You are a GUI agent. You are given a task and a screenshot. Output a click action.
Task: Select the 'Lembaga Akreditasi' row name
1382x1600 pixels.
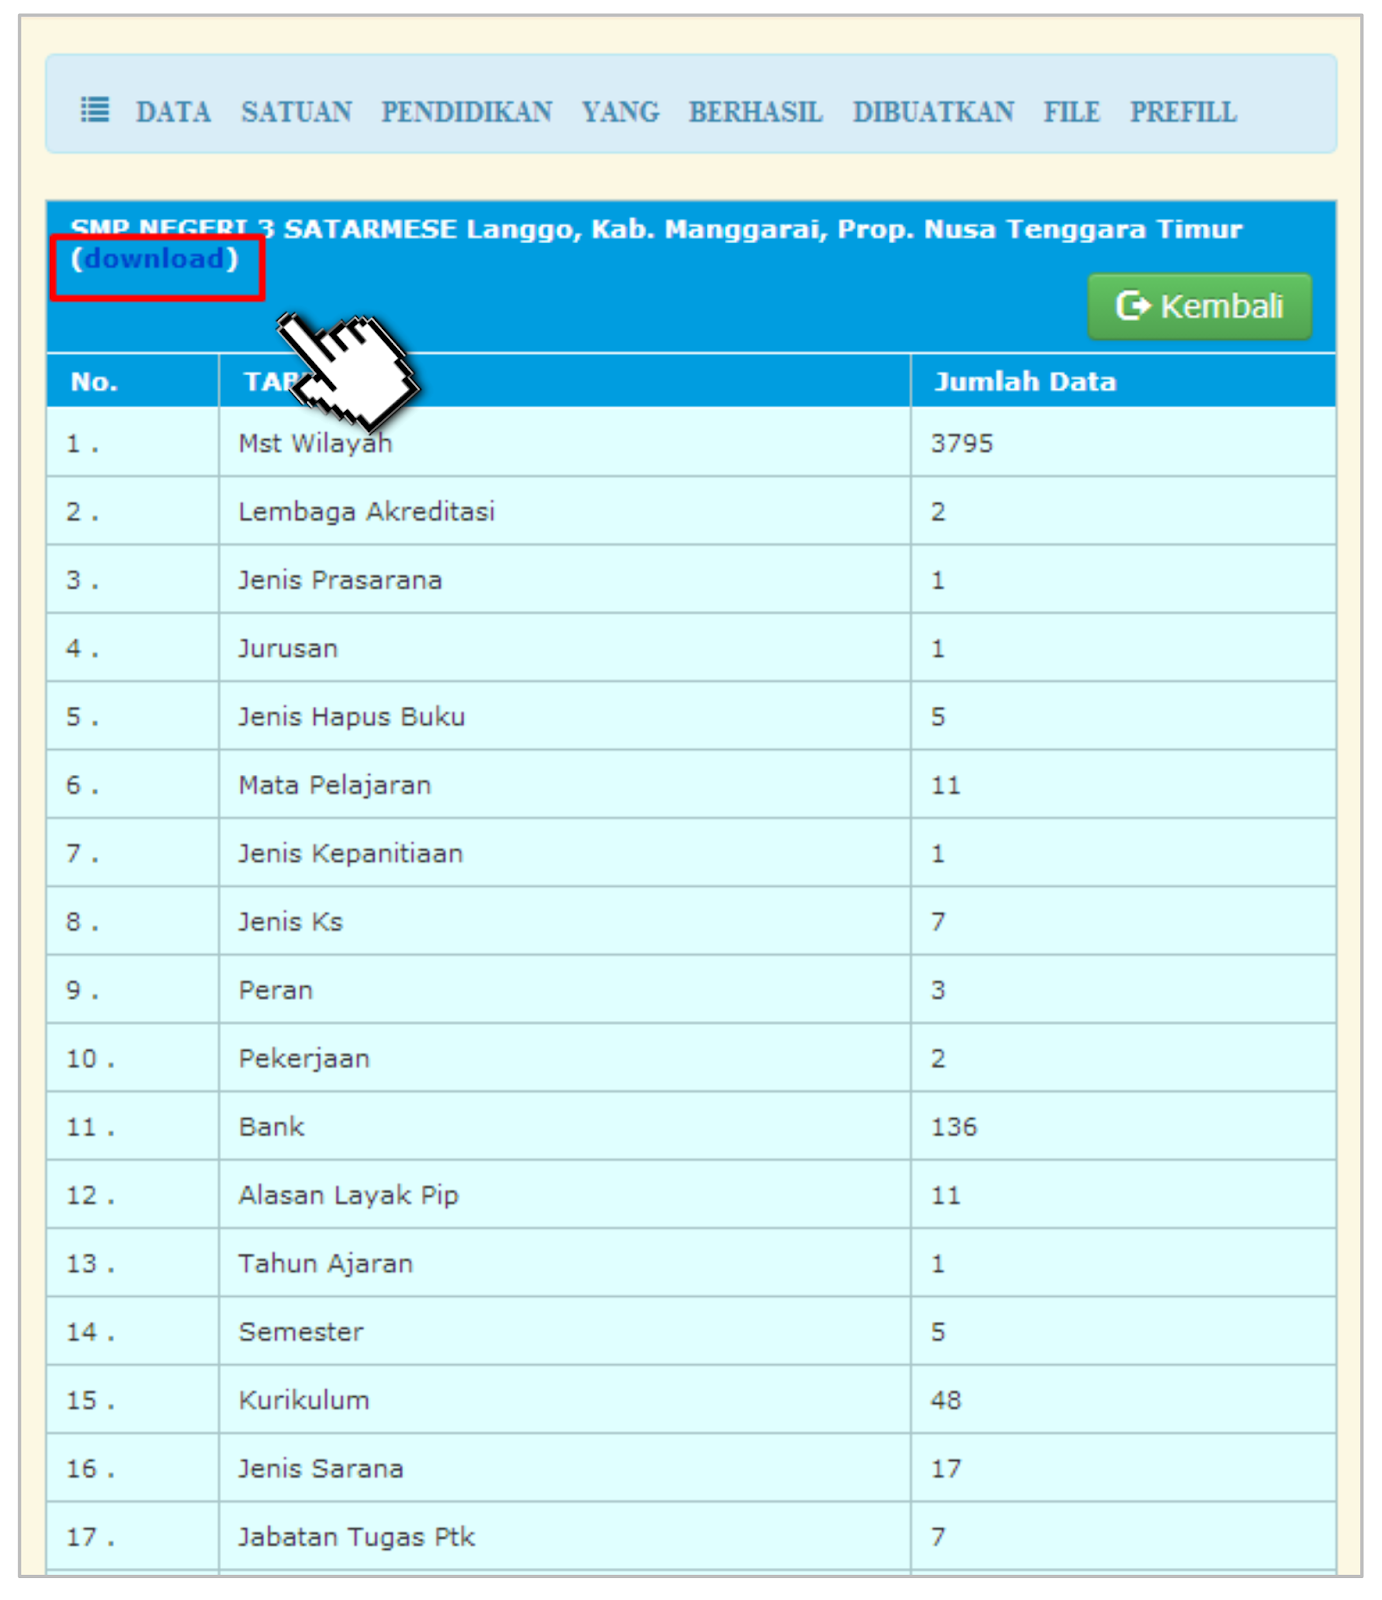click(x=366, y=512)
